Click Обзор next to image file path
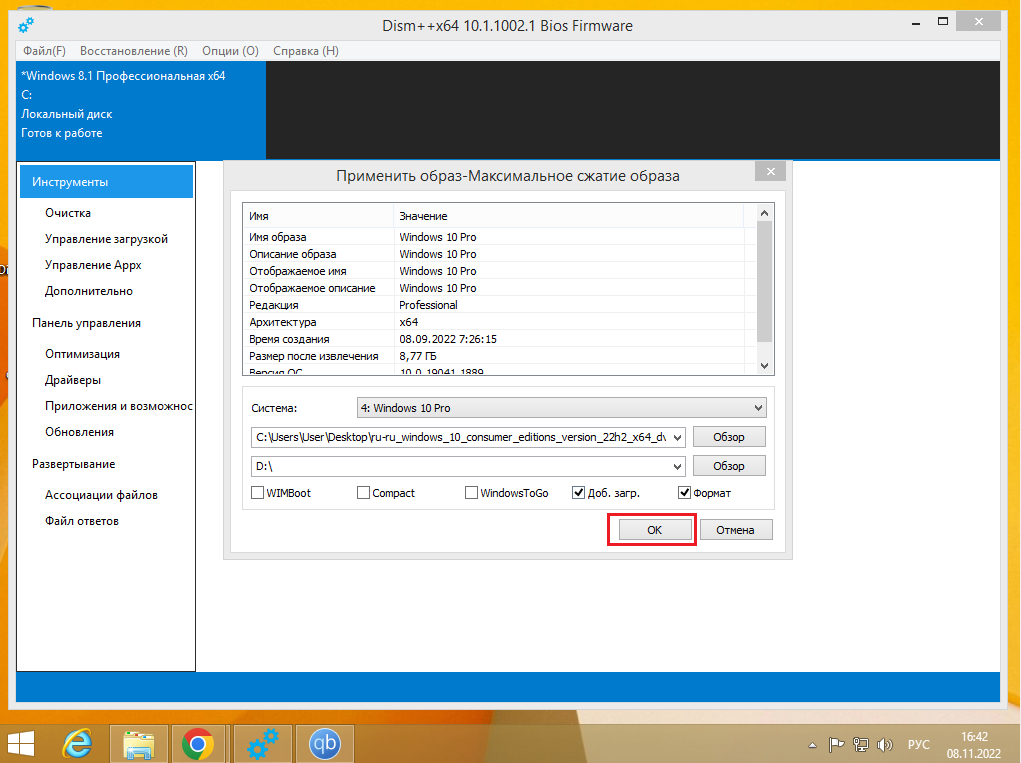 click(x=729, y=437)
